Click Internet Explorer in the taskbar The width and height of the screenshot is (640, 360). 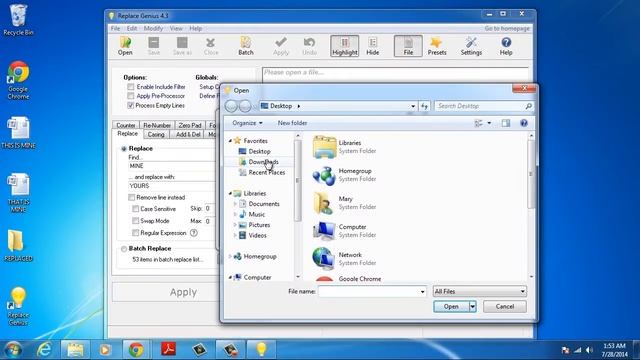click(x=44, y=350)
